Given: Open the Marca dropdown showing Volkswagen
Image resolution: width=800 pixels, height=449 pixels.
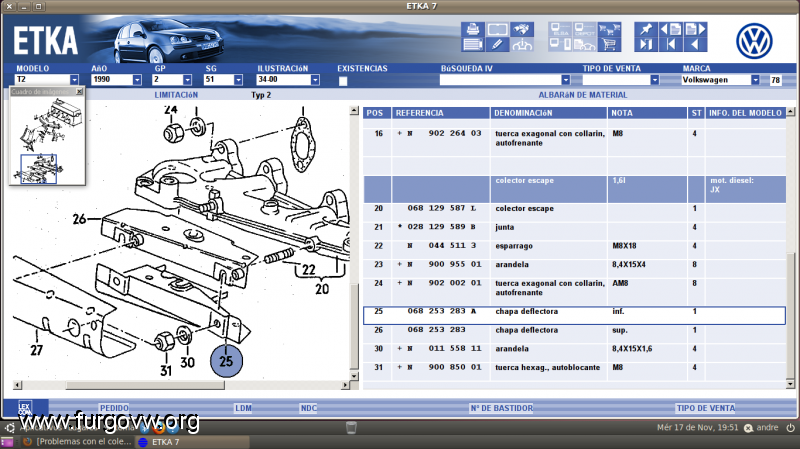Looking at the screenshot, I should tap(755, 80).
